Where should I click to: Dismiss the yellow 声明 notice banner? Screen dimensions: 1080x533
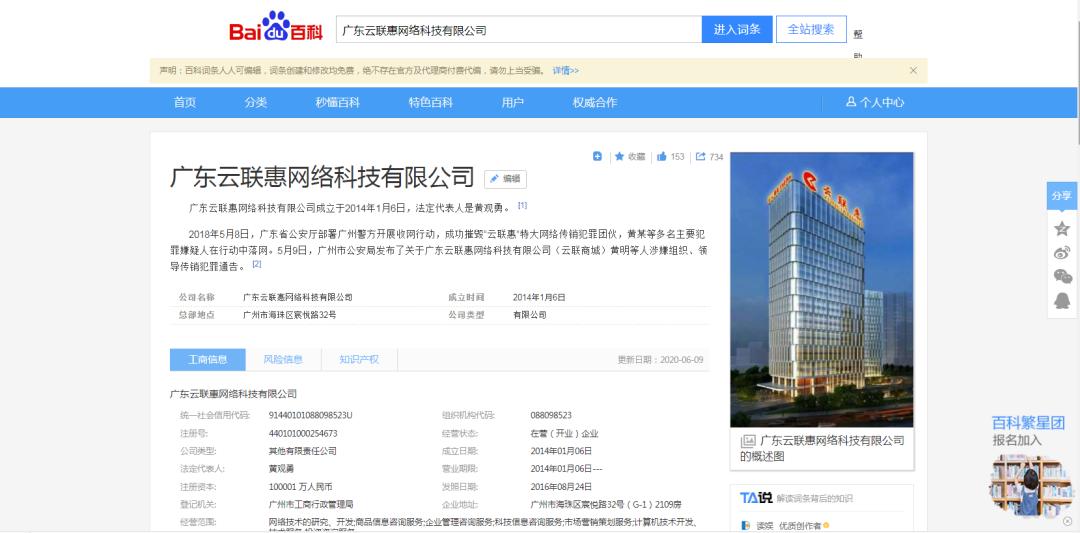point(913,71)
